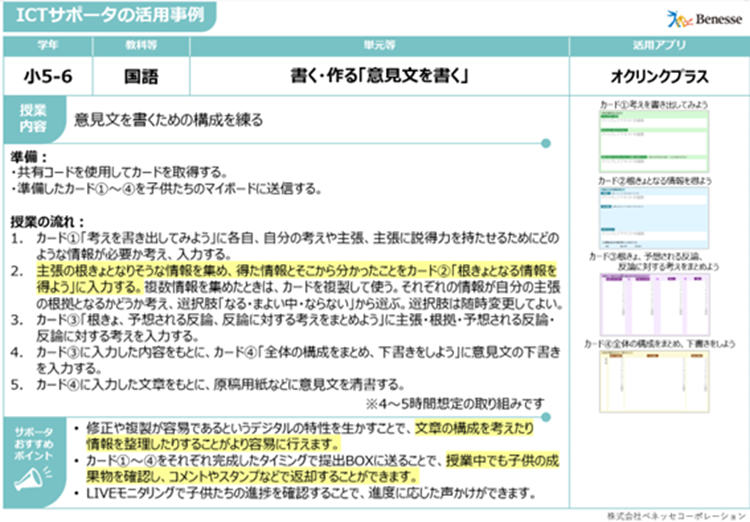Click the 授業内容 badge
The height and width of the screenshot is (522, 750).
click(33, 119)
